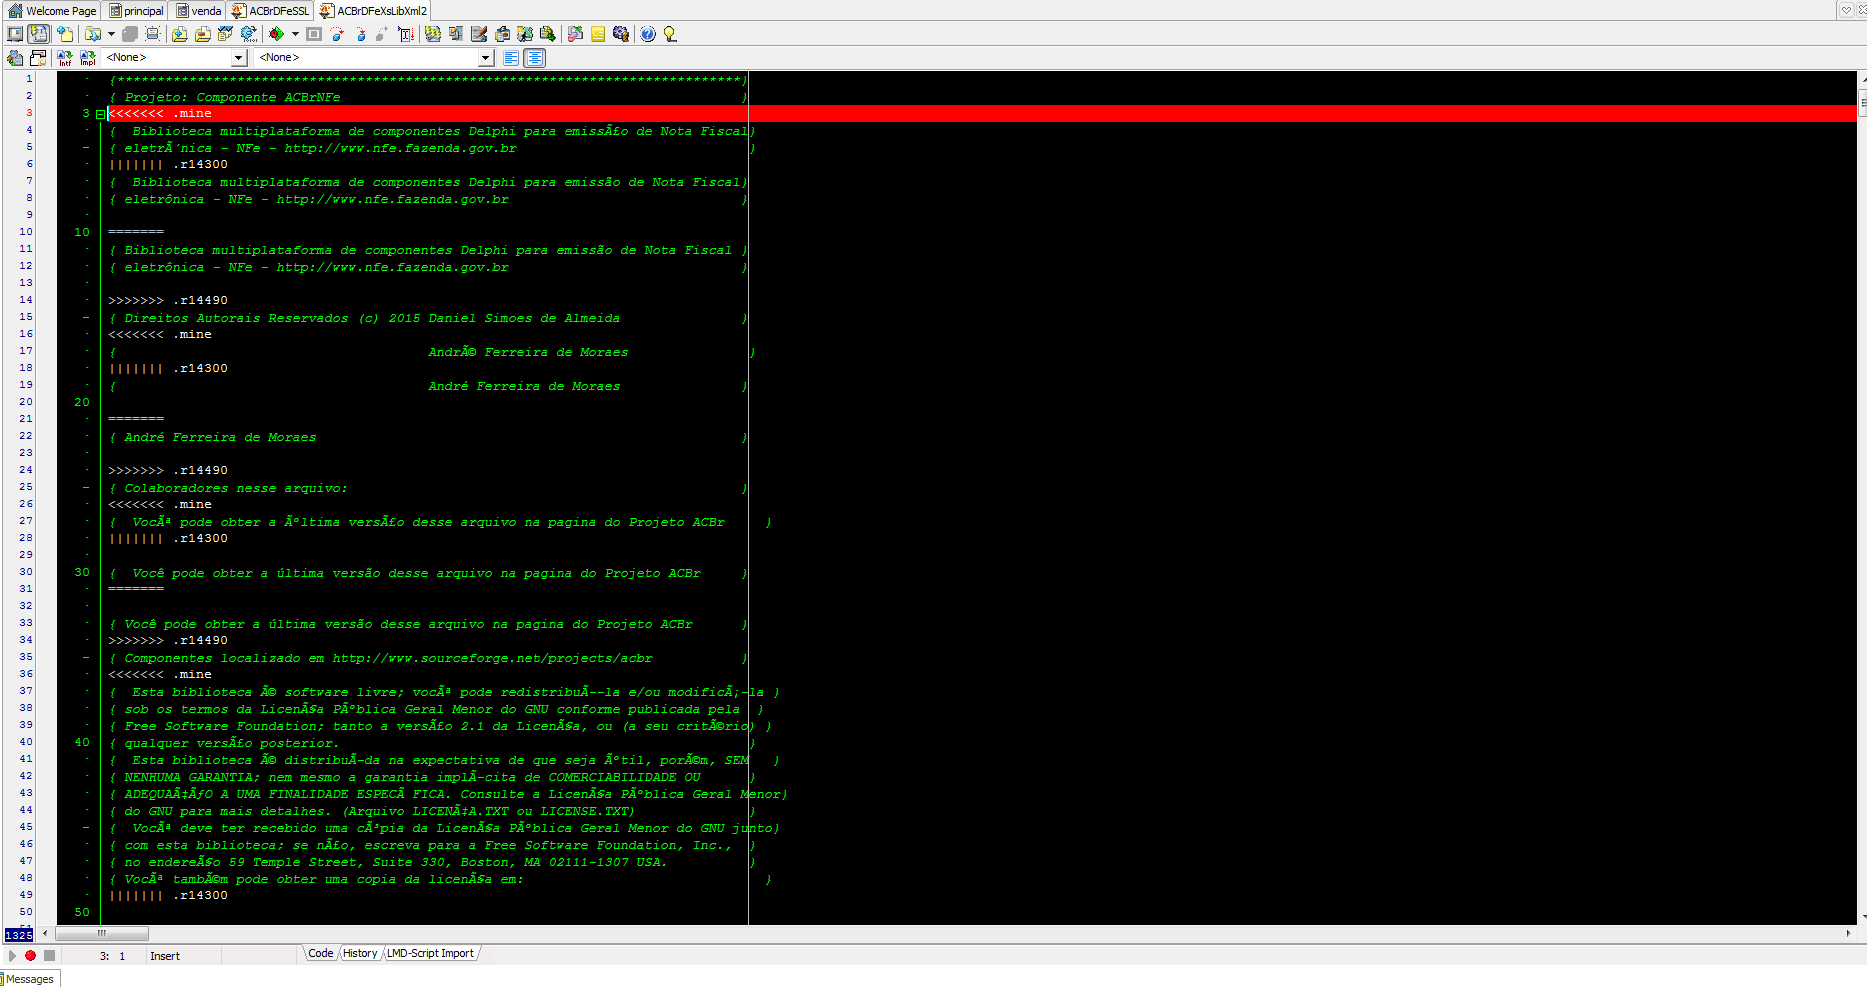This screenshot has height=987, width=1867.
Task: Toggle the highlighted form/unit view button
Action: [x=39, y=34]
